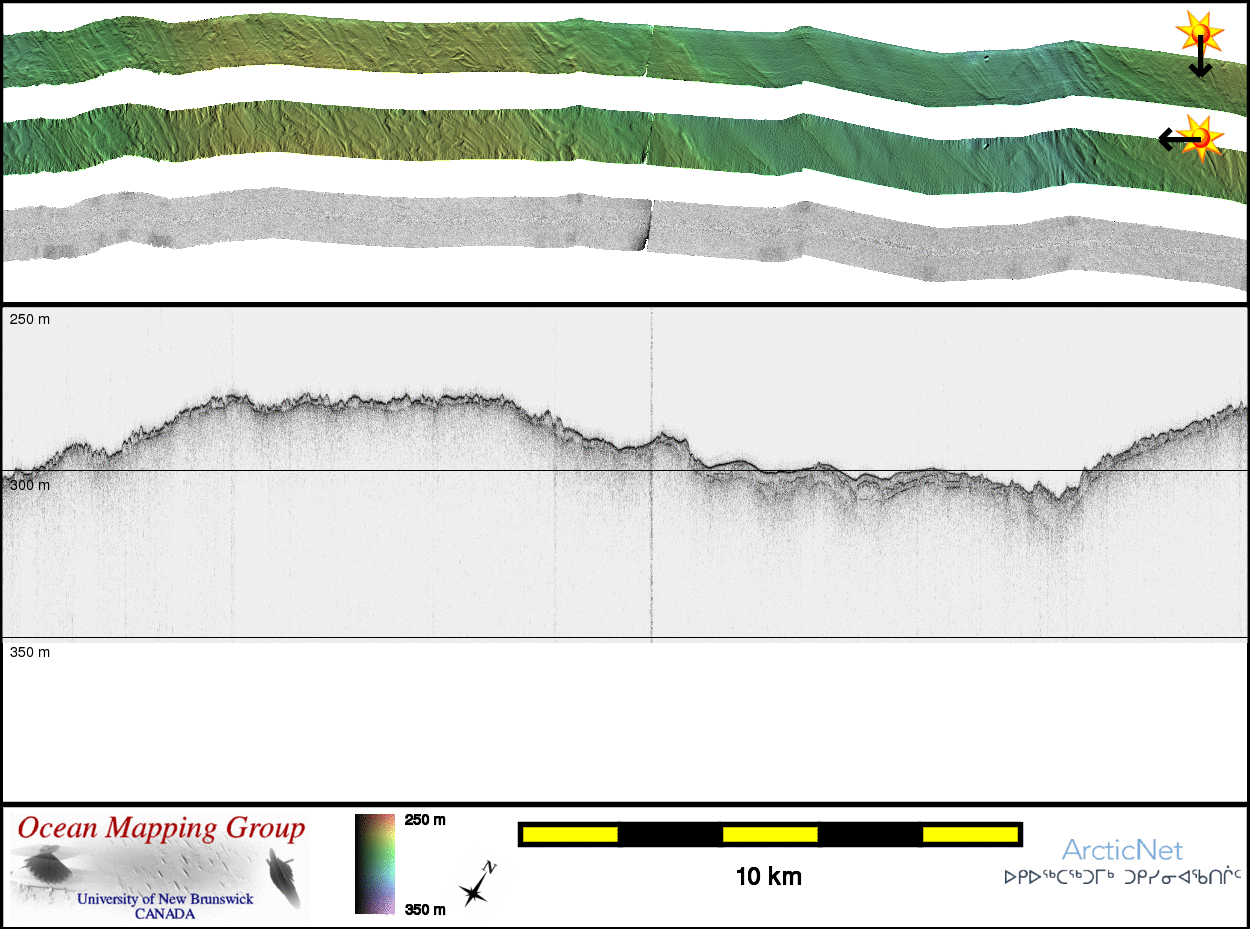Click the 10 km scale bar label
Screen dimensions: 1250x929
pyautogui.click(x=768, y=877)
